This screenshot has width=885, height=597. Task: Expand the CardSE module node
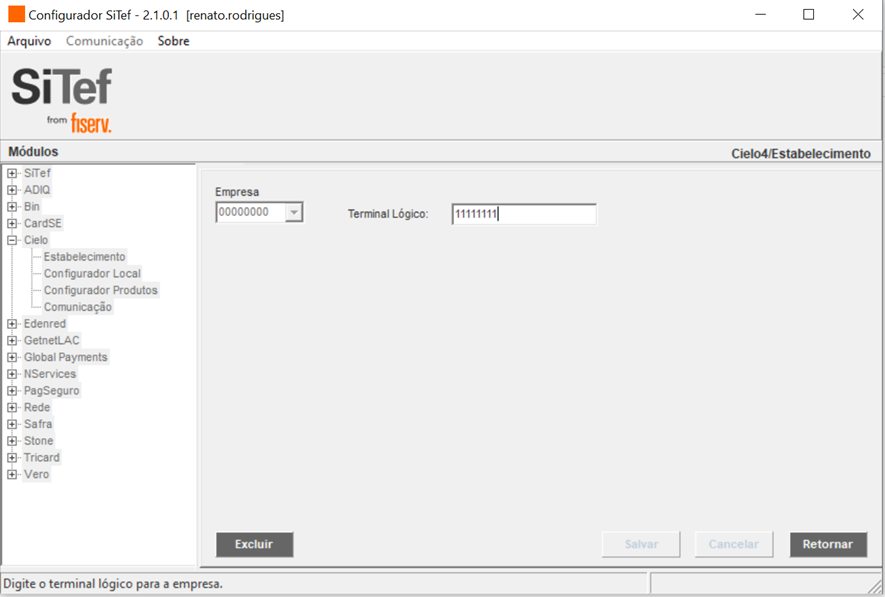pos(12,223)
